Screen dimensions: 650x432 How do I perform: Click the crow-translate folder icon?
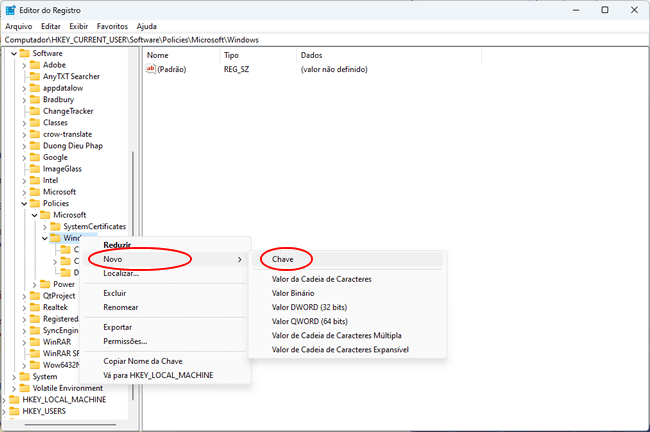pos(35,134)
